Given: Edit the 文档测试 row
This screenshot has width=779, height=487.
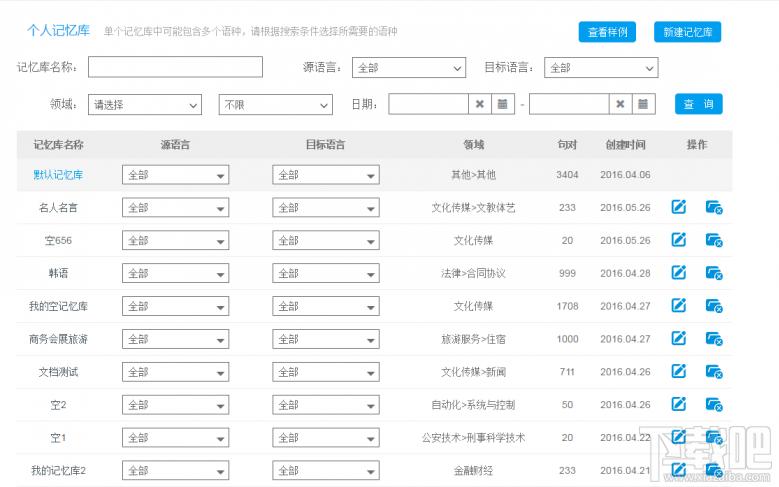Looking at the screenshot, I should [679, 371].
